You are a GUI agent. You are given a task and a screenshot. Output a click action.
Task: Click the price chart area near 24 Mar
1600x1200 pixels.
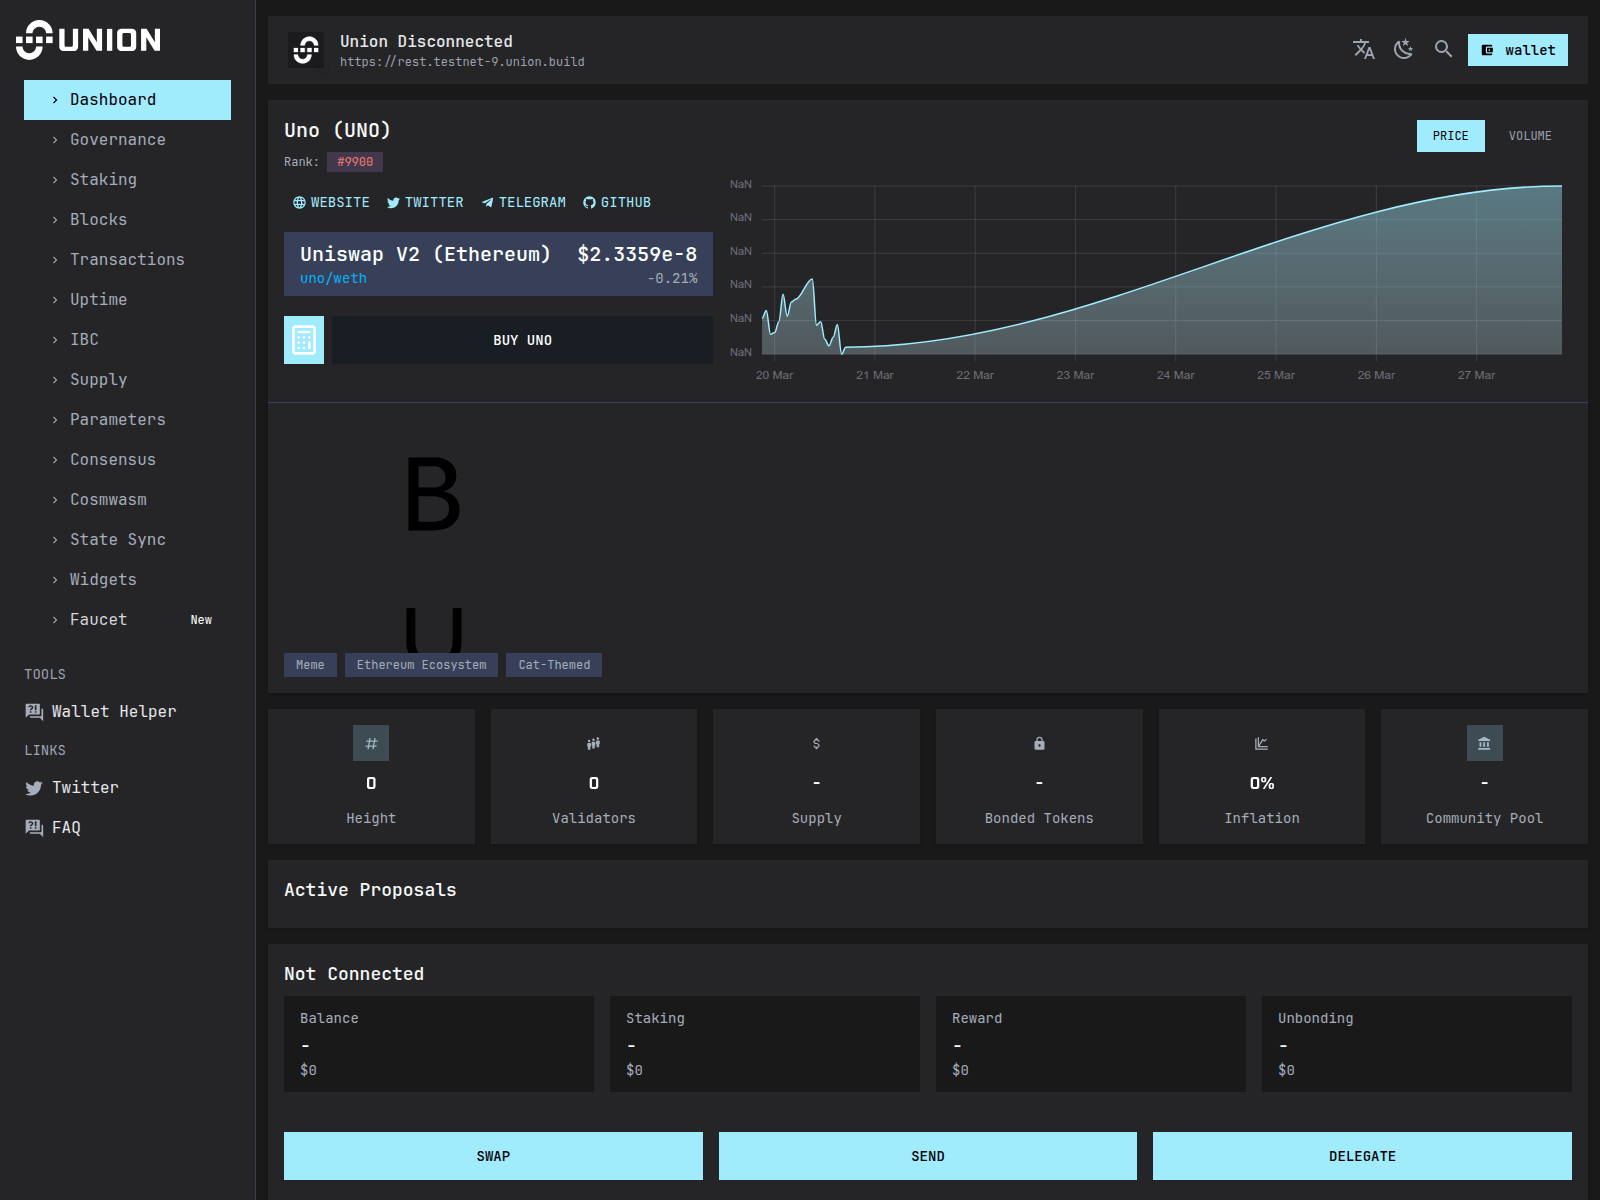click(x=1175, y=300)
